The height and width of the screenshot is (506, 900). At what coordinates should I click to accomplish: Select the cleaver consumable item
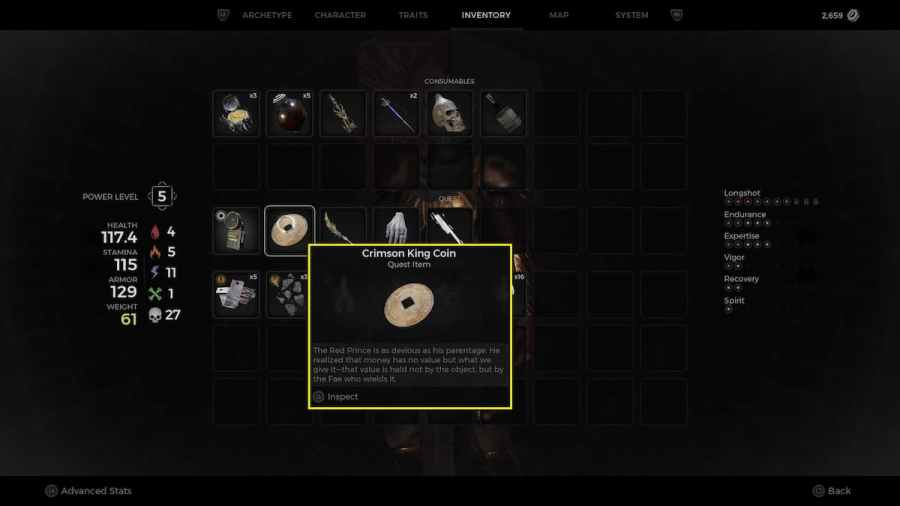(503, 114)
